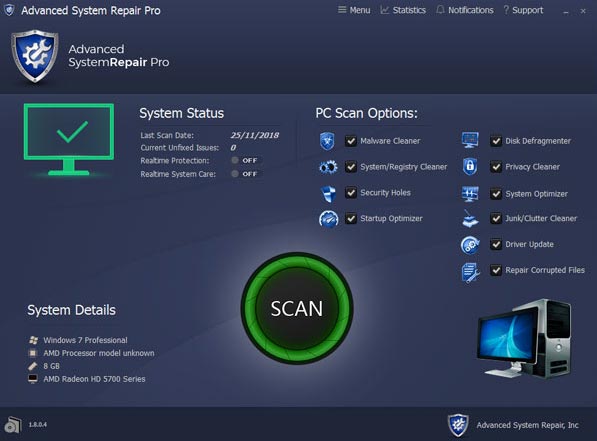The width and height of the screenshot is (597, 441).
Task: Click the System Status heading
Action: click(182, 113)
